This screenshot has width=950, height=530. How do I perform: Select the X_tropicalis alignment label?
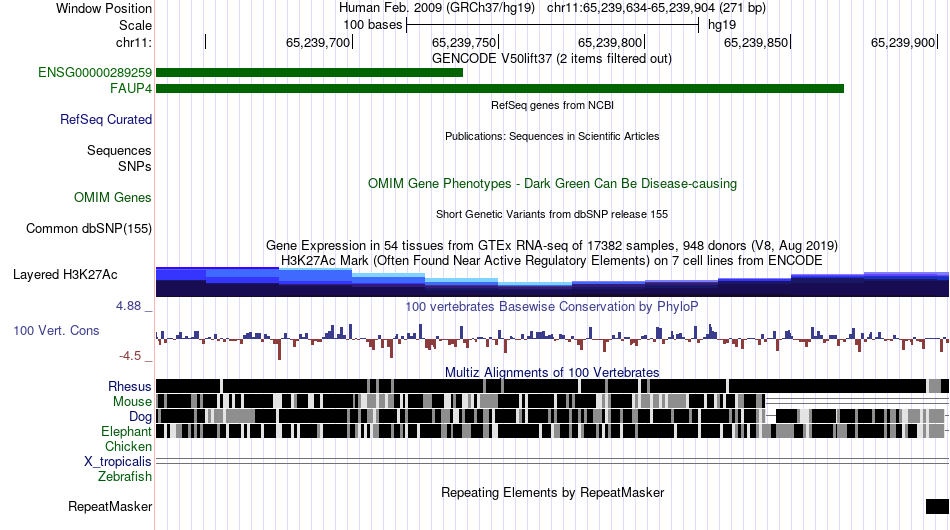click(x=118, y=462)
